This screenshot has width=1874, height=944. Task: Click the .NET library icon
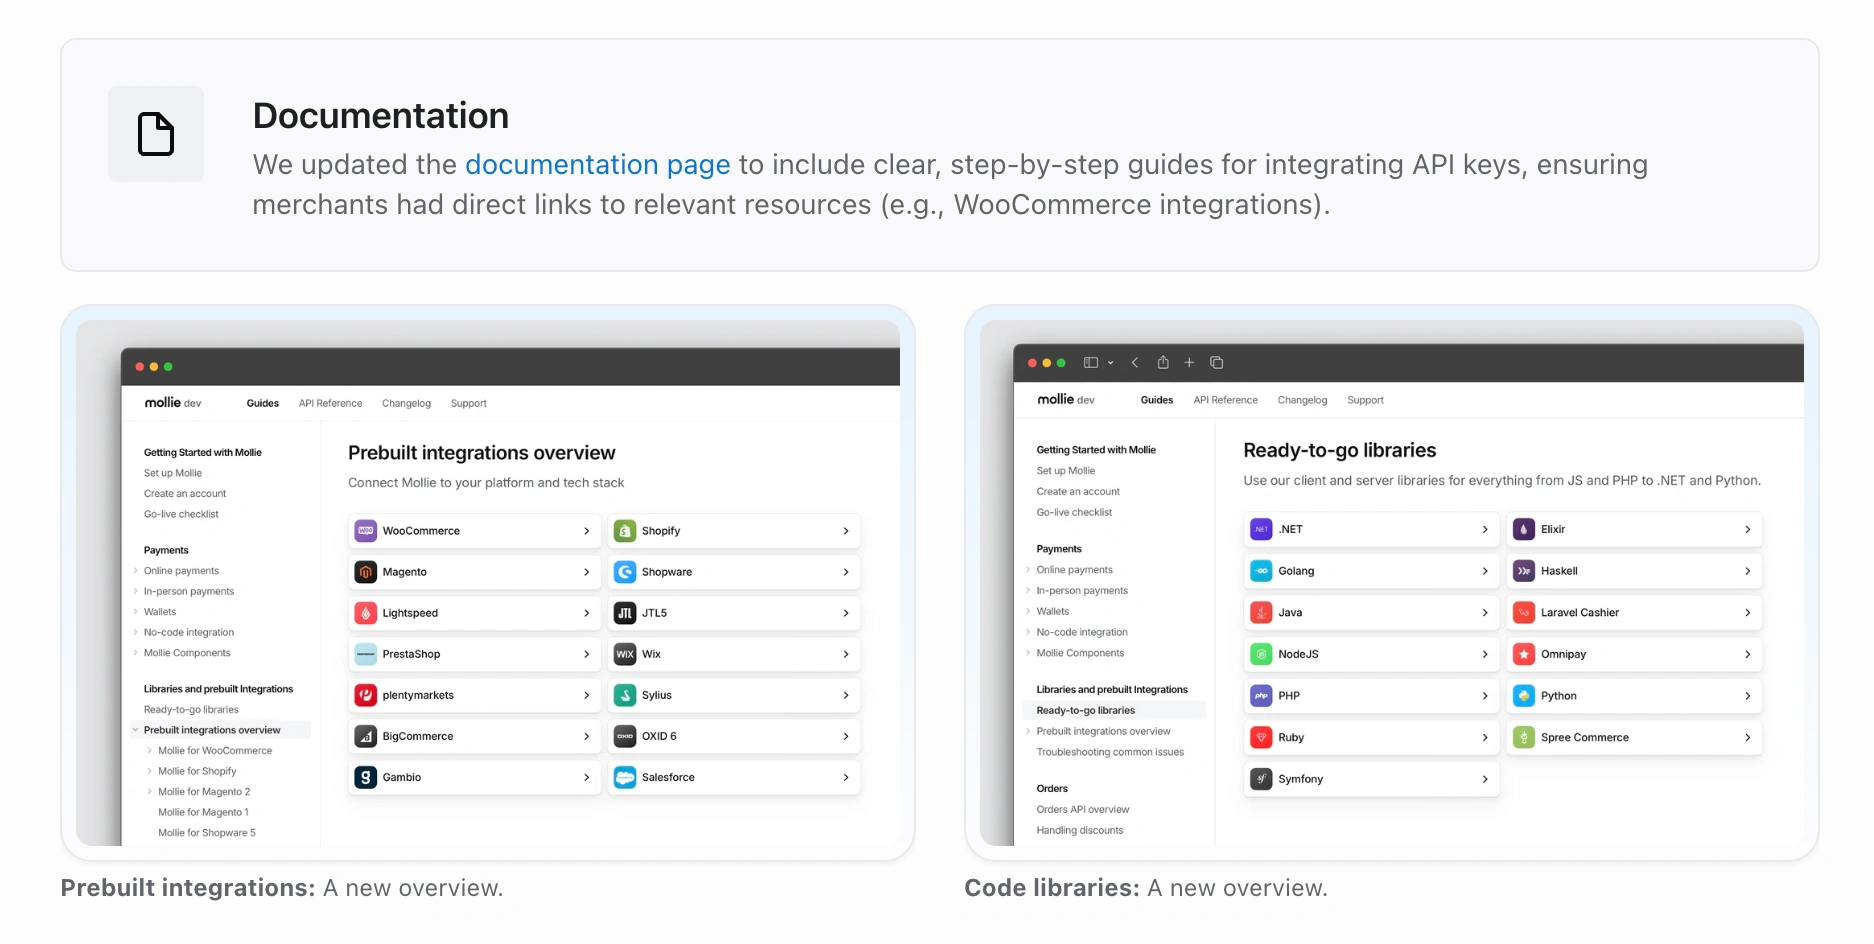(x=1262, y=529)
